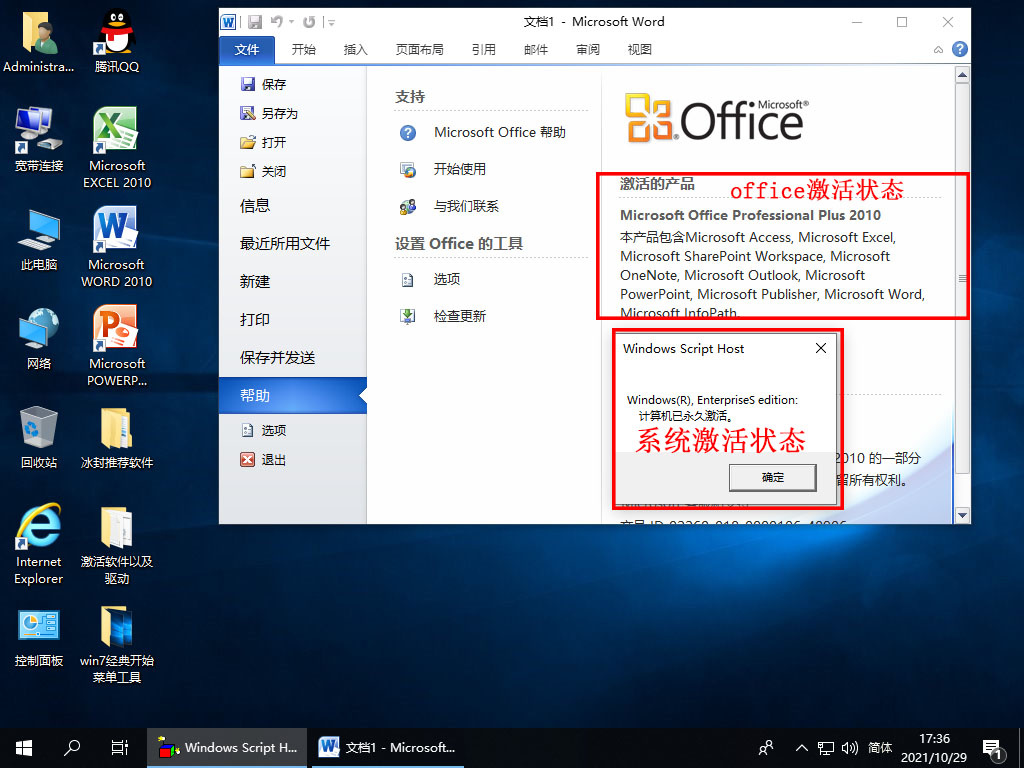Image resolution: width=1024 pixels, height=768 pixels.
Task: Switch to the 插入 tab
Action: [356, 50]
